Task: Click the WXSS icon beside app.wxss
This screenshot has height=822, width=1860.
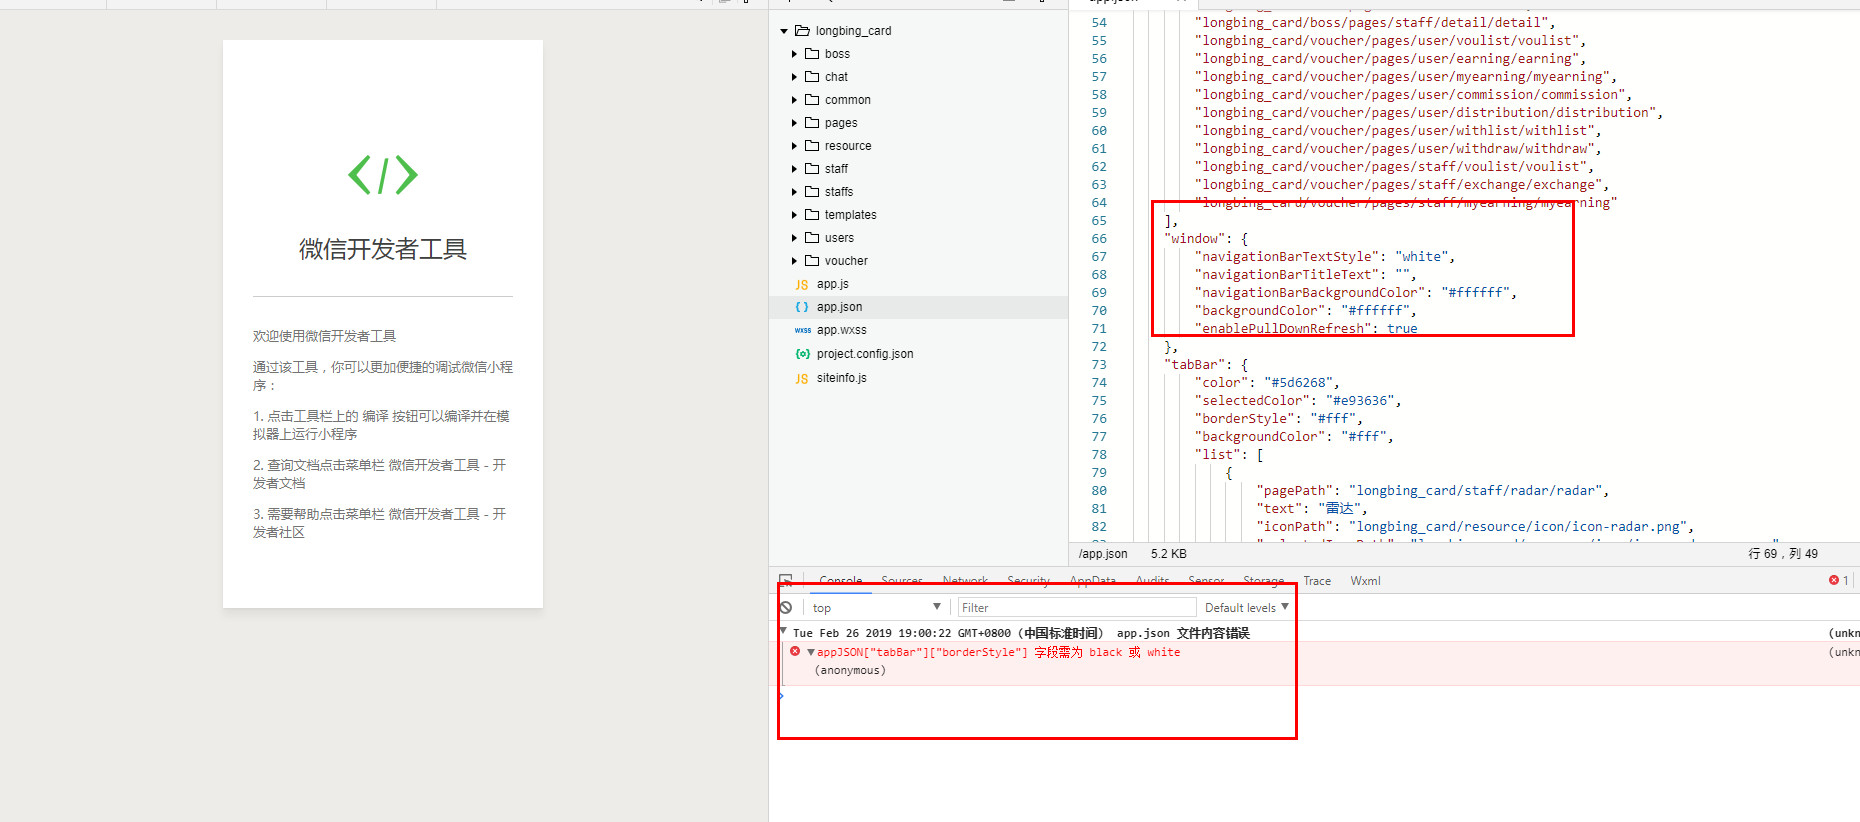Action: click(x=802, y=330)
